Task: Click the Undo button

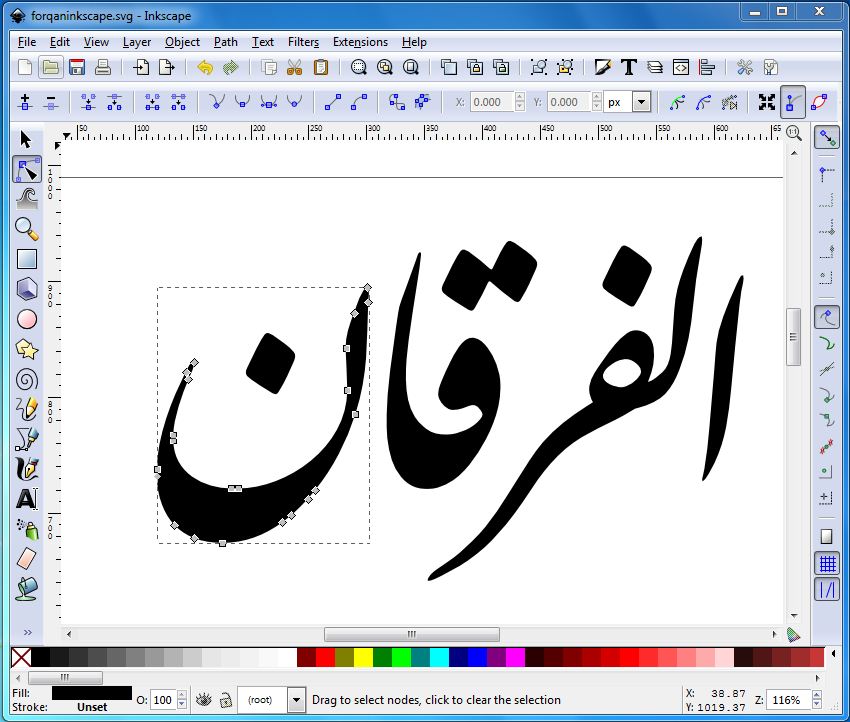Action: (x=203, y=67)
